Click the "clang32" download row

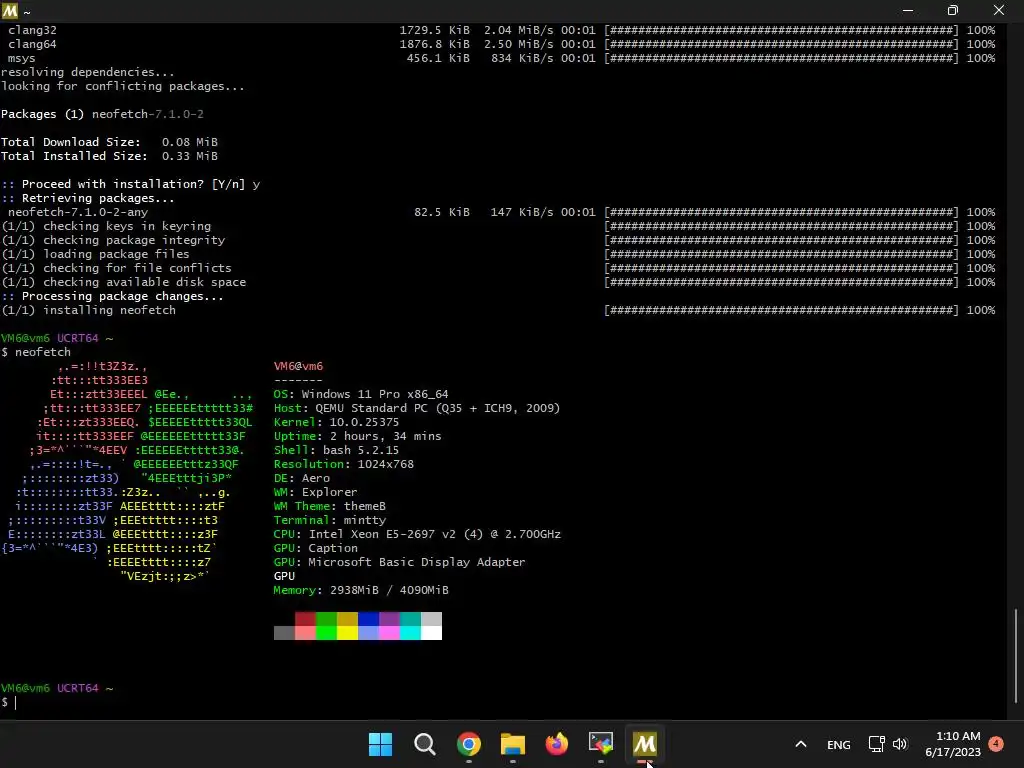(502, 31)
